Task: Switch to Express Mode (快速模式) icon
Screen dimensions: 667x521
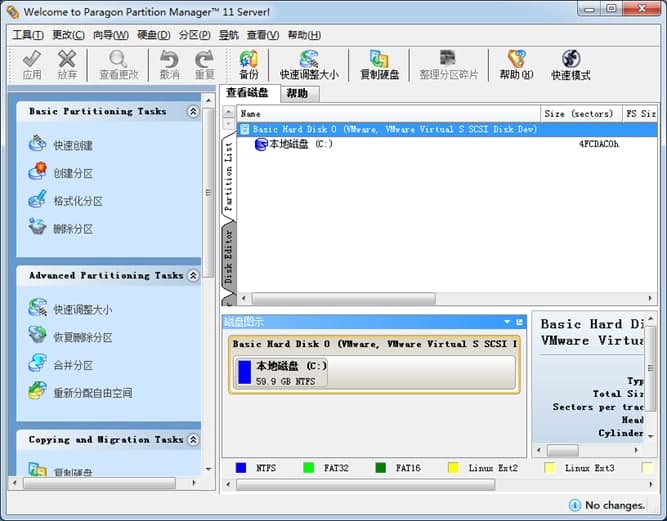Action: (x=571, y=59)
